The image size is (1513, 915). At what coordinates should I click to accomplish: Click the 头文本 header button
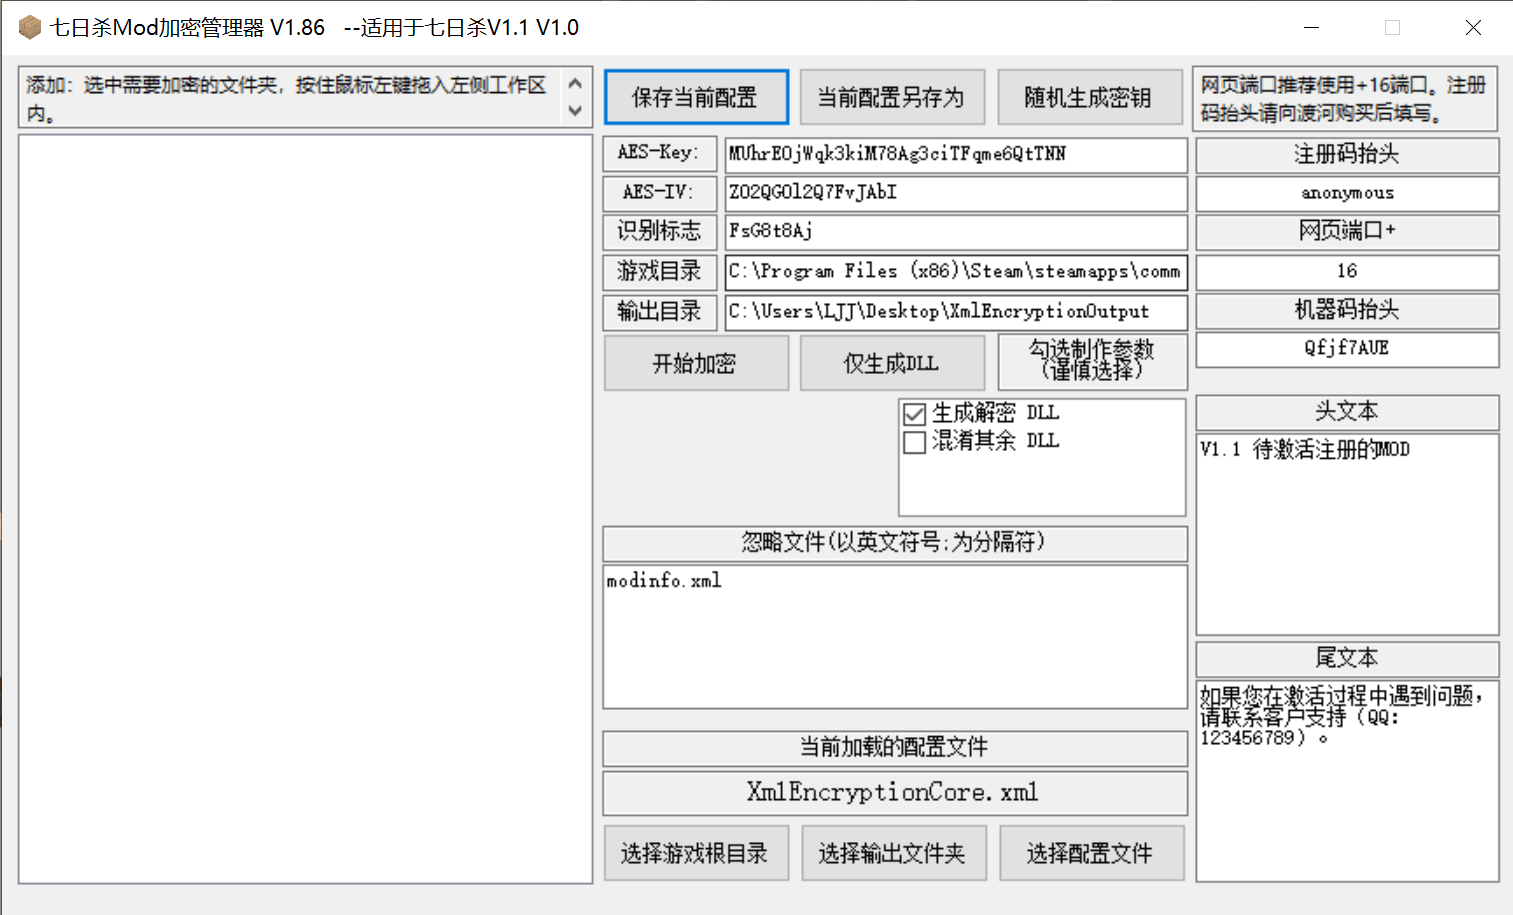[1347, 411]
